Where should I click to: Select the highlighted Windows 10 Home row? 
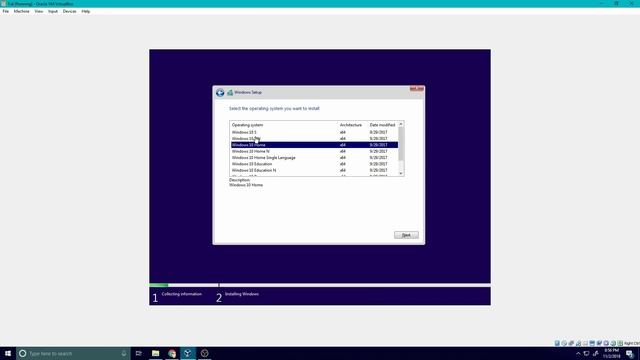tap(314, 145)
